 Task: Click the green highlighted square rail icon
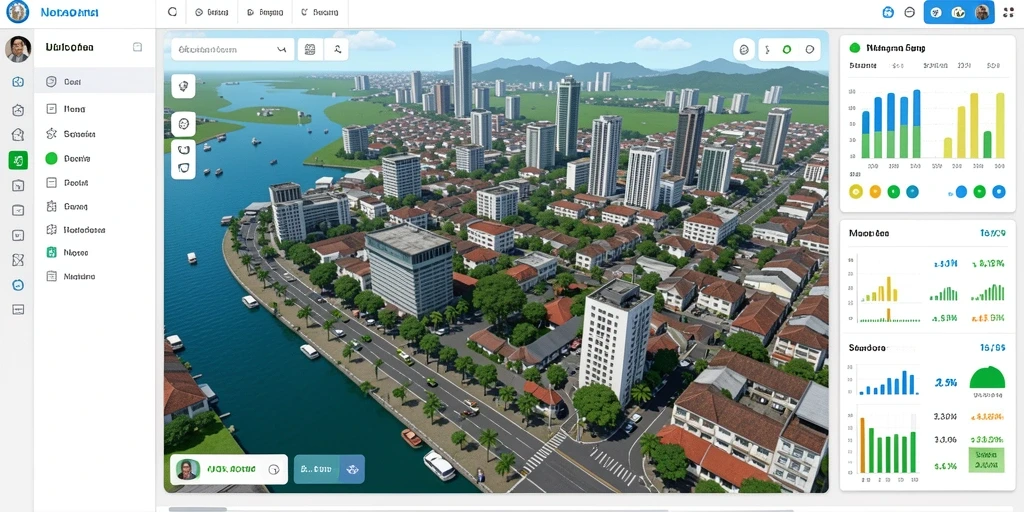(x=18, y=159)
